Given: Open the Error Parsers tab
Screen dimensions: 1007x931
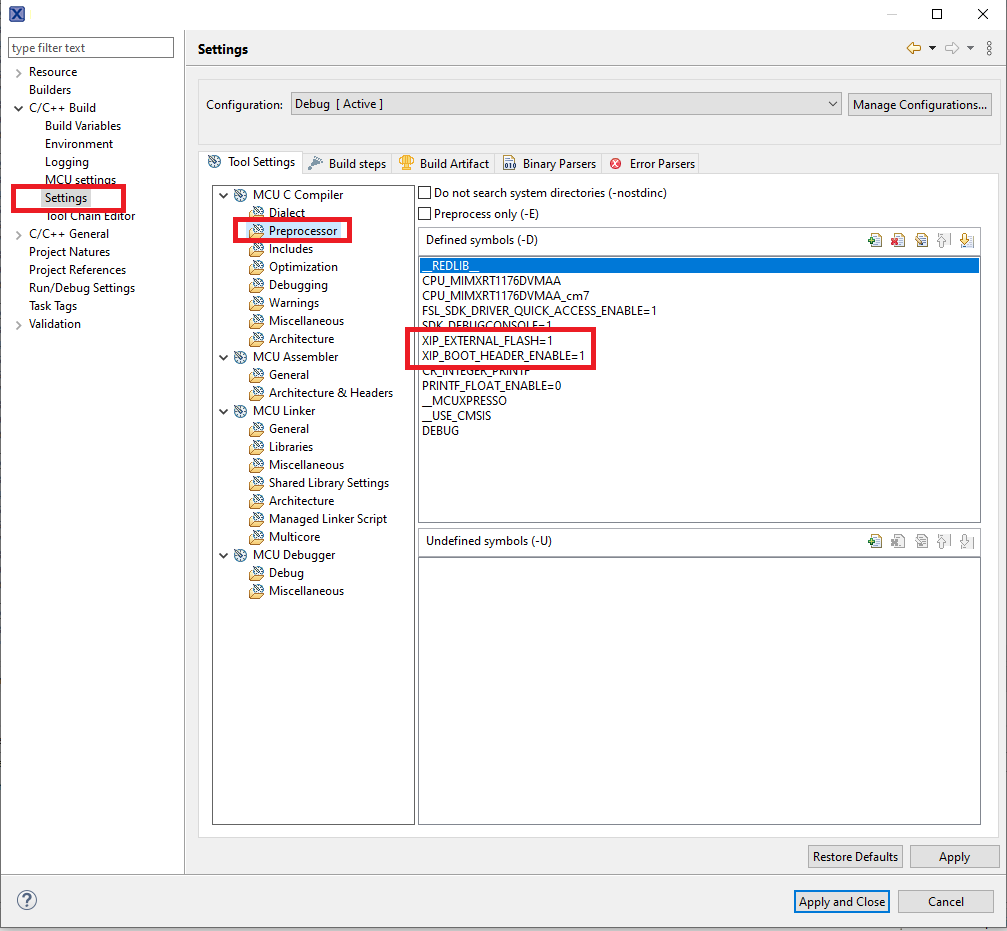Looking at the screenshot, I should (x=653, y=163).
